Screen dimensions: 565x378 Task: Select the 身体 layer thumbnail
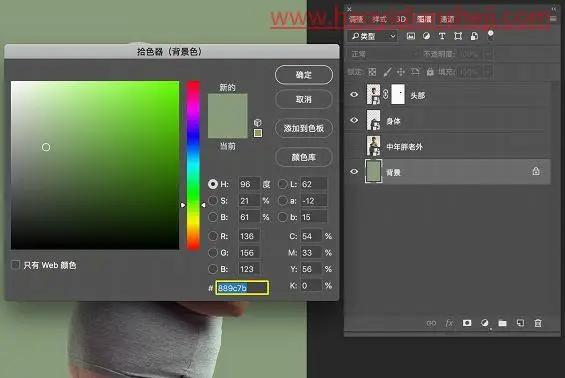click(x=373, y=120)
